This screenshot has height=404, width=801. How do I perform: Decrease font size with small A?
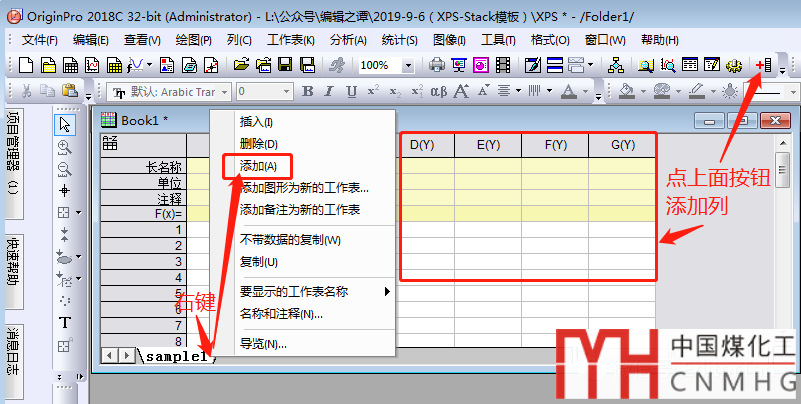pyautogui.click(x=484, y=91)
